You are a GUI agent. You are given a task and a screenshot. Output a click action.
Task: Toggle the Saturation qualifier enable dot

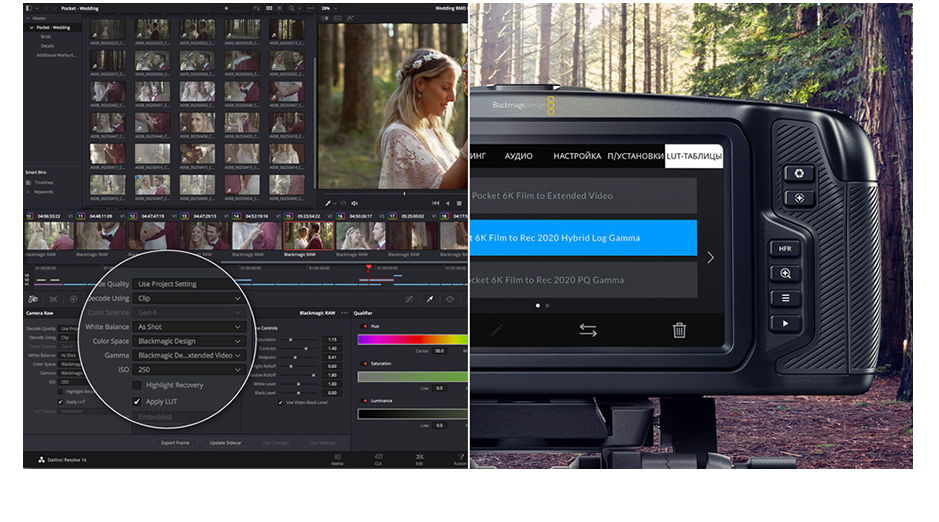click(365, 363)
